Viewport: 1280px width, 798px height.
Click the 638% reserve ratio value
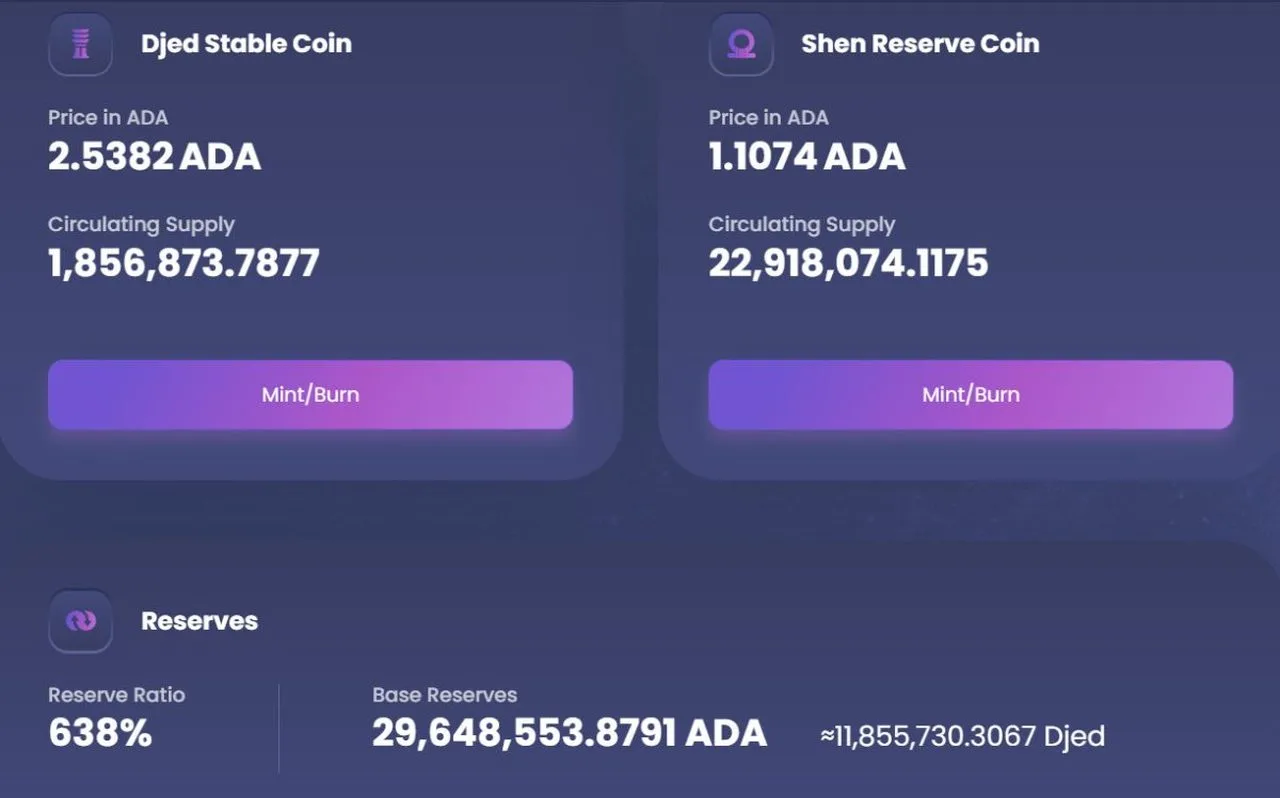pyautogui.click(x=100, y=734)
